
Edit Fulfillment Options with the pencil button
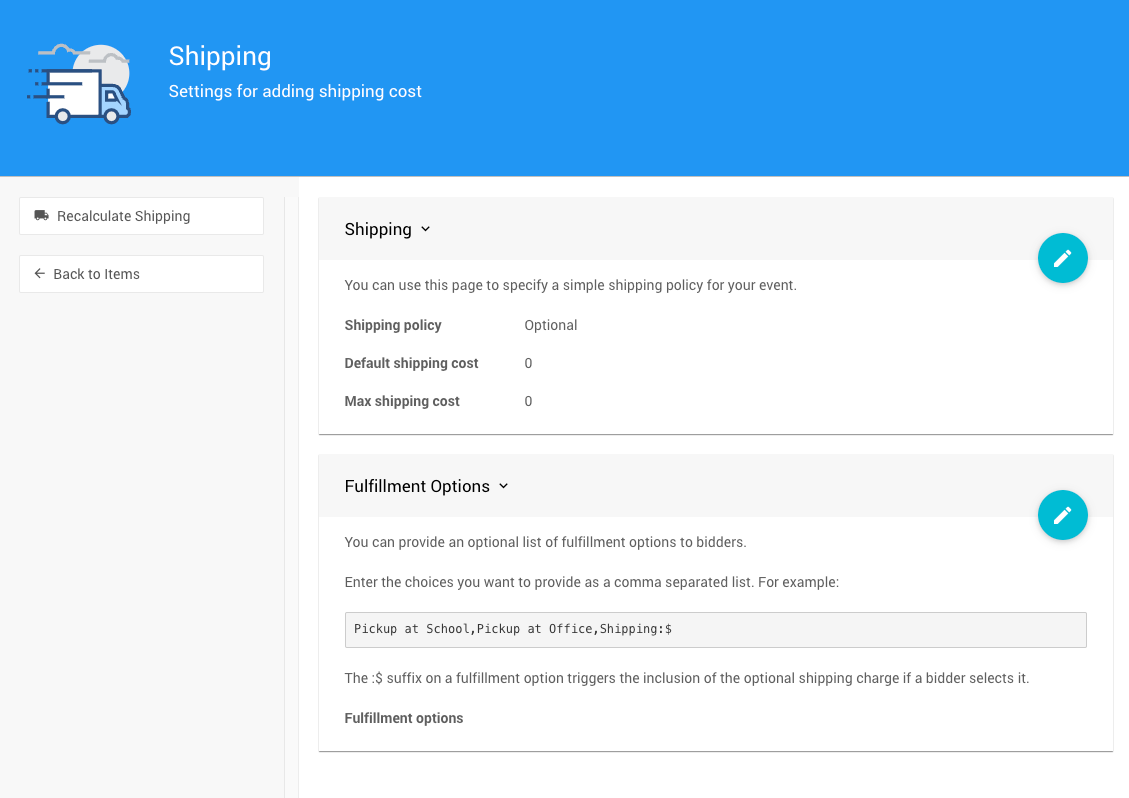pos(1062,515)
